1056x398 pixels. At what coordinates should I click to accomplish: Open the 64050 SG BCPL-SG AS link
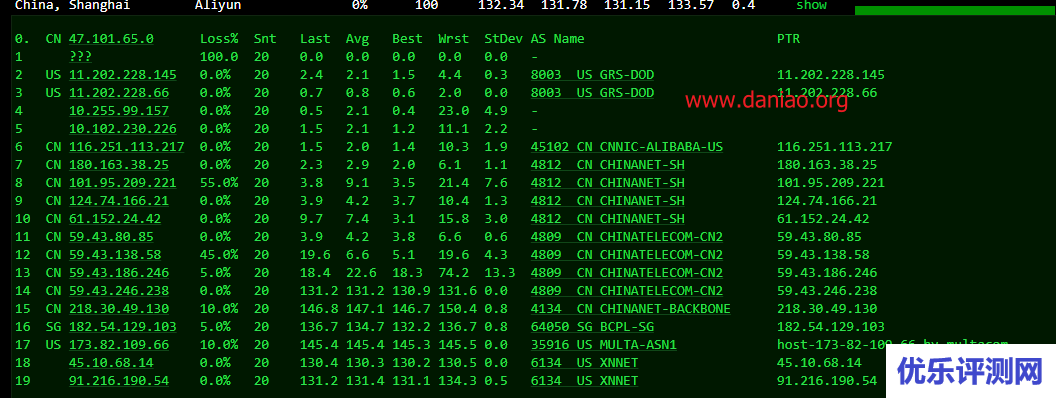tap(592, 327)
